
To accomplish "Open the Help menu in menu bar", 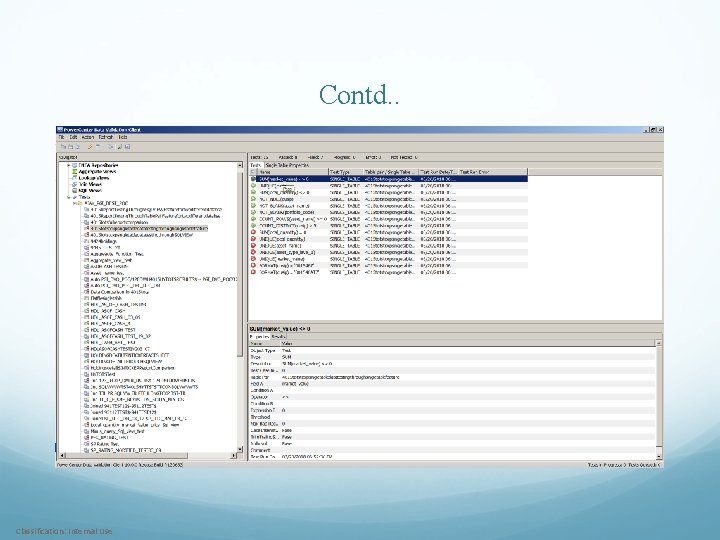I will pos(123,137).
